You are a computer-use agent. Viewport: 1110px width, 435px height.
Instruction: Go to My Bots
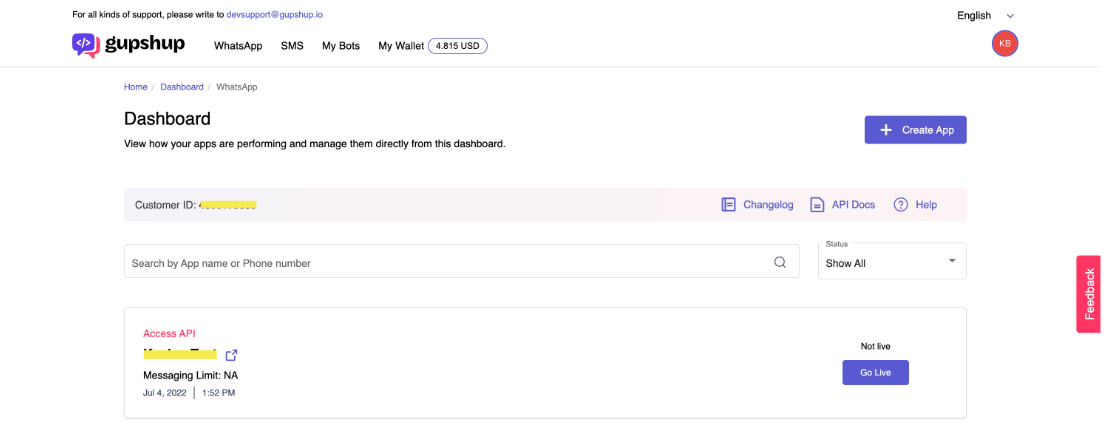coord(341,46)
